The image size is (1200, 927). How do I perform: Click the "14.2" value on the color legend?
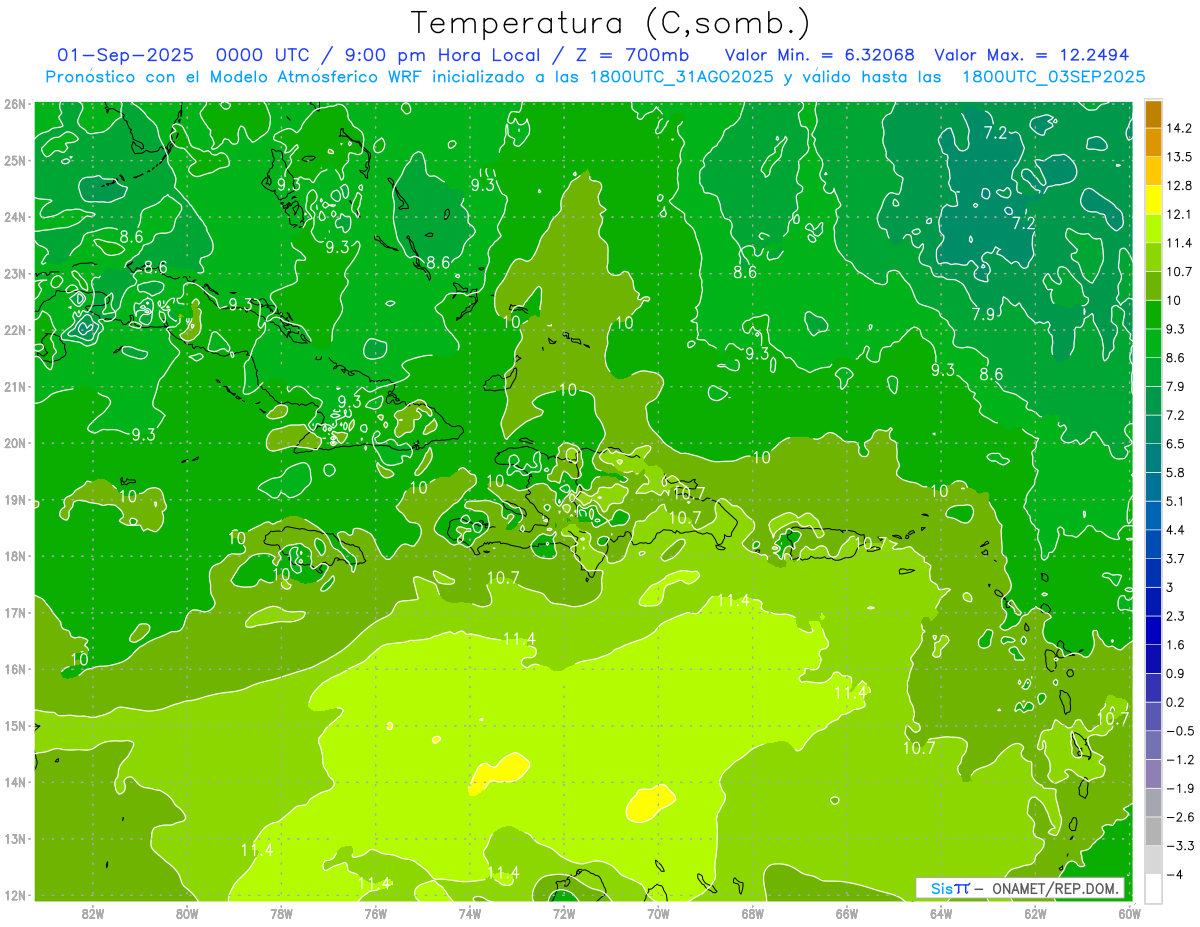[x=1181, y=128]
